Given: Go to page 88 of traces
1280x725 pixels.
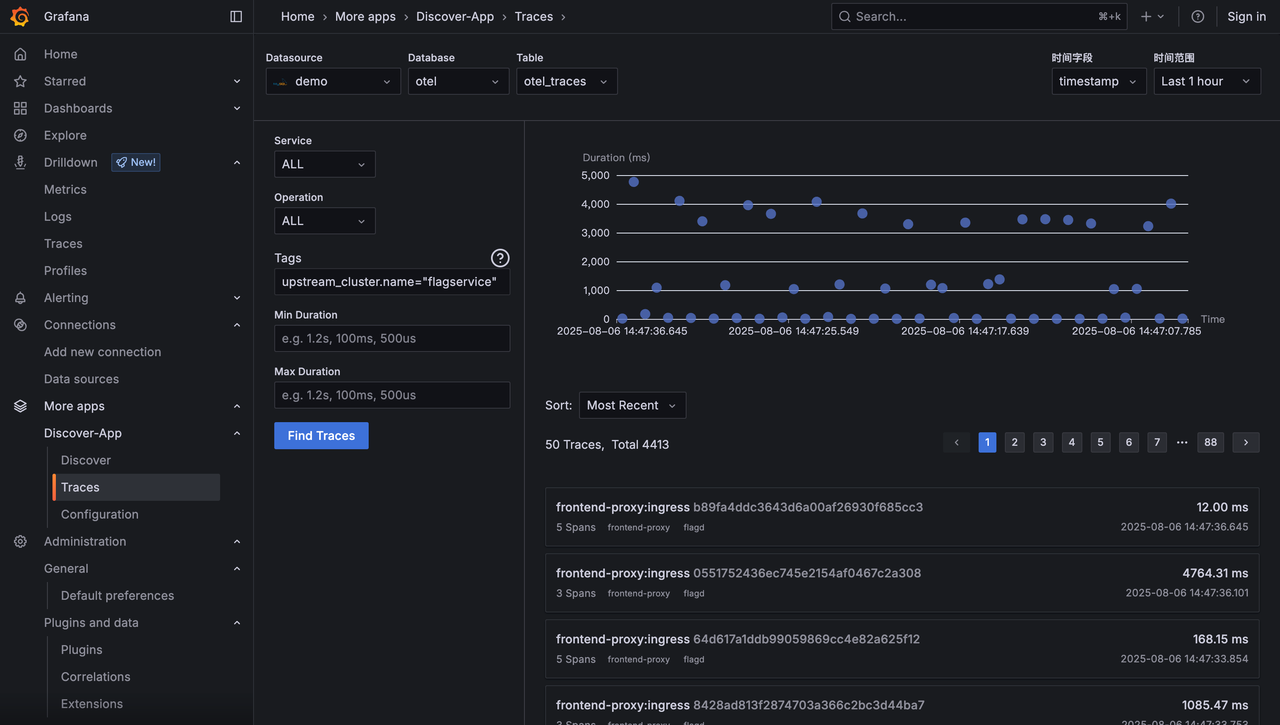Looking at the screenshot, I should pyautogui.click(x=1211, y=442).
